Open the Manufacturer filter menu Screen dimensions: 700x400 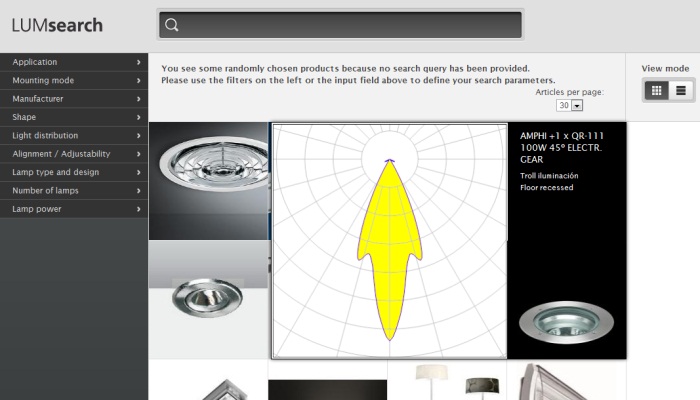coord(74,99)
